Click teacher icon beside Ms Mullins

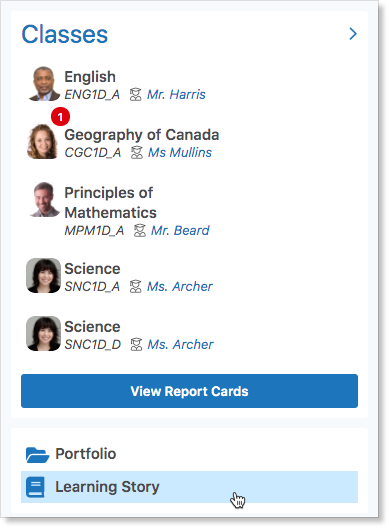tap(137, 153)
